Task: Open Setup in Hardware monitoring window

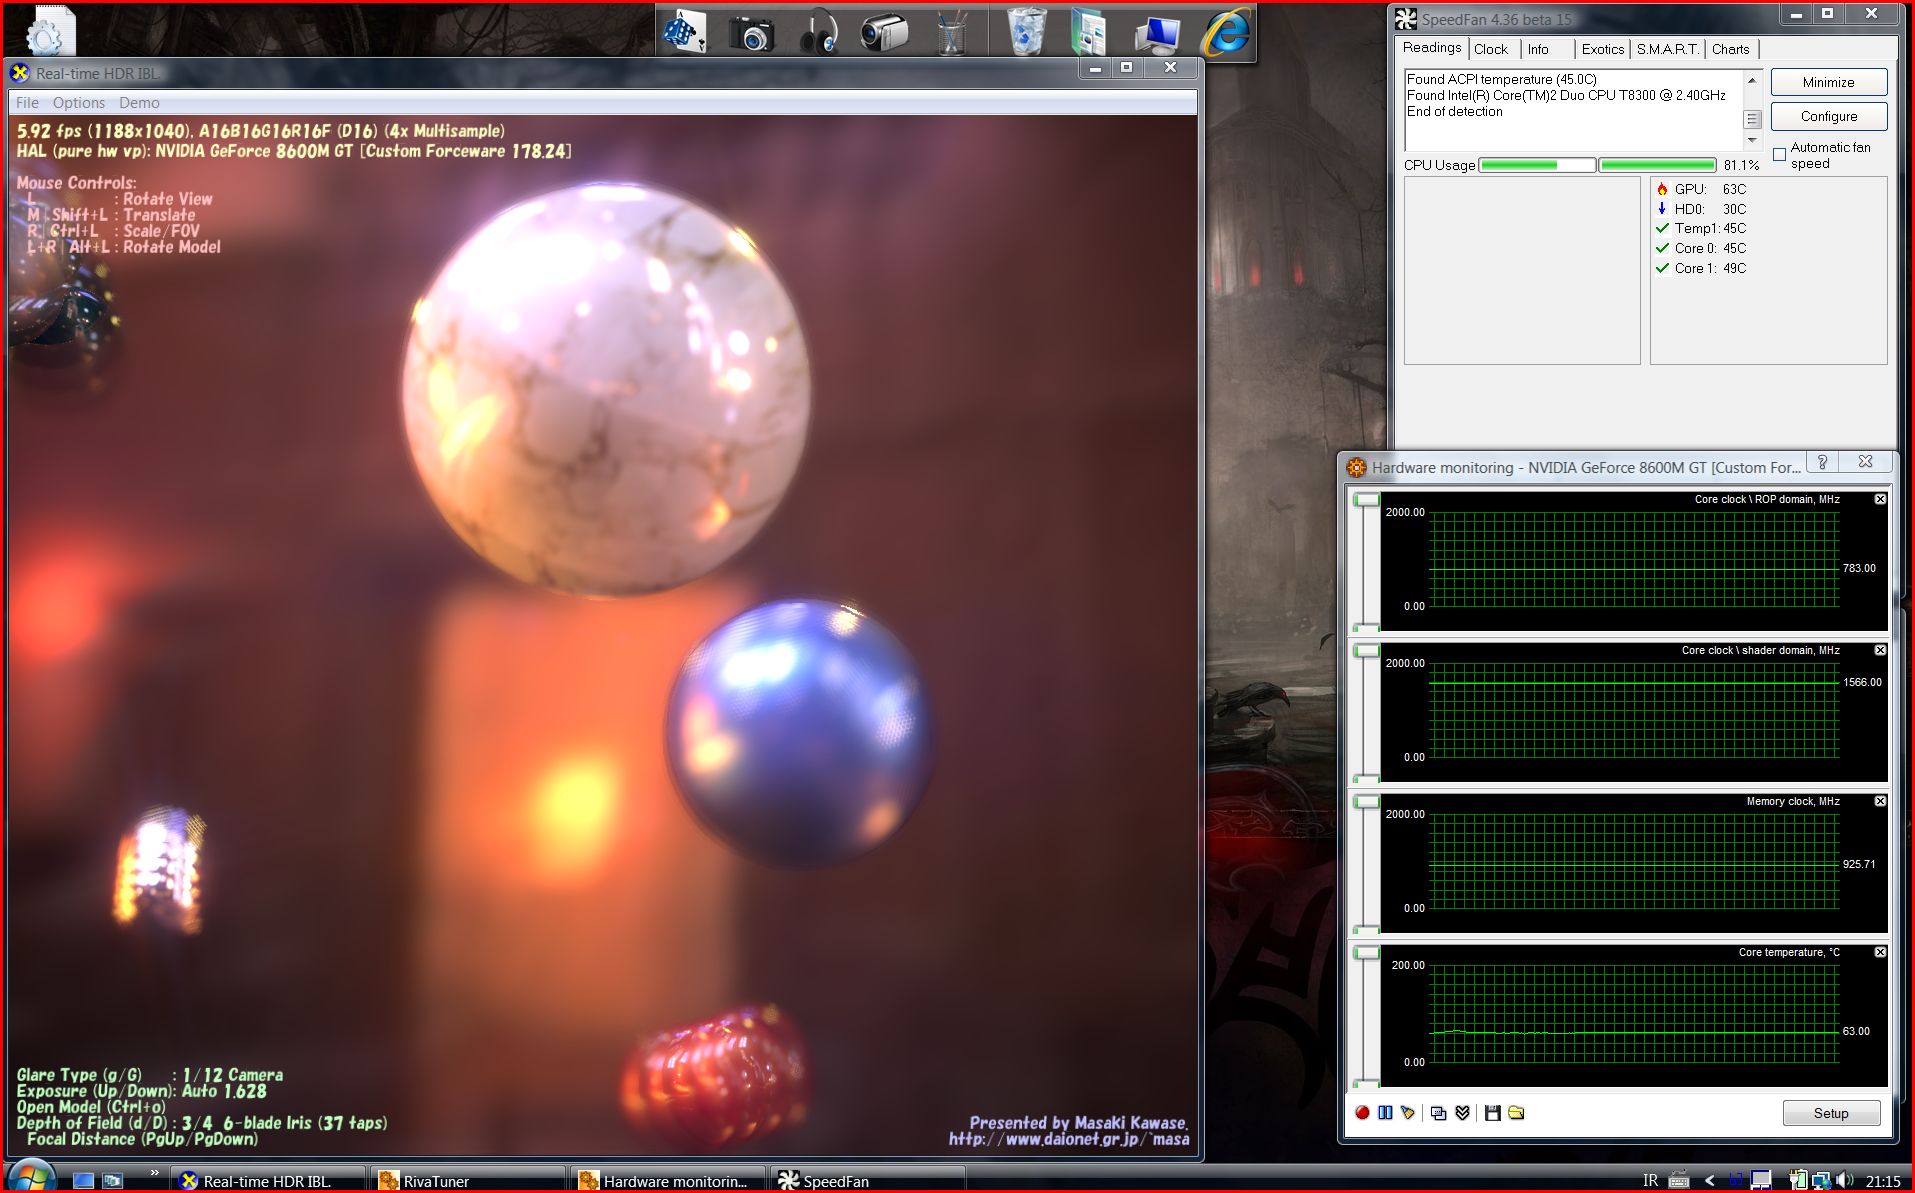Action: tap(1831, 1113)
